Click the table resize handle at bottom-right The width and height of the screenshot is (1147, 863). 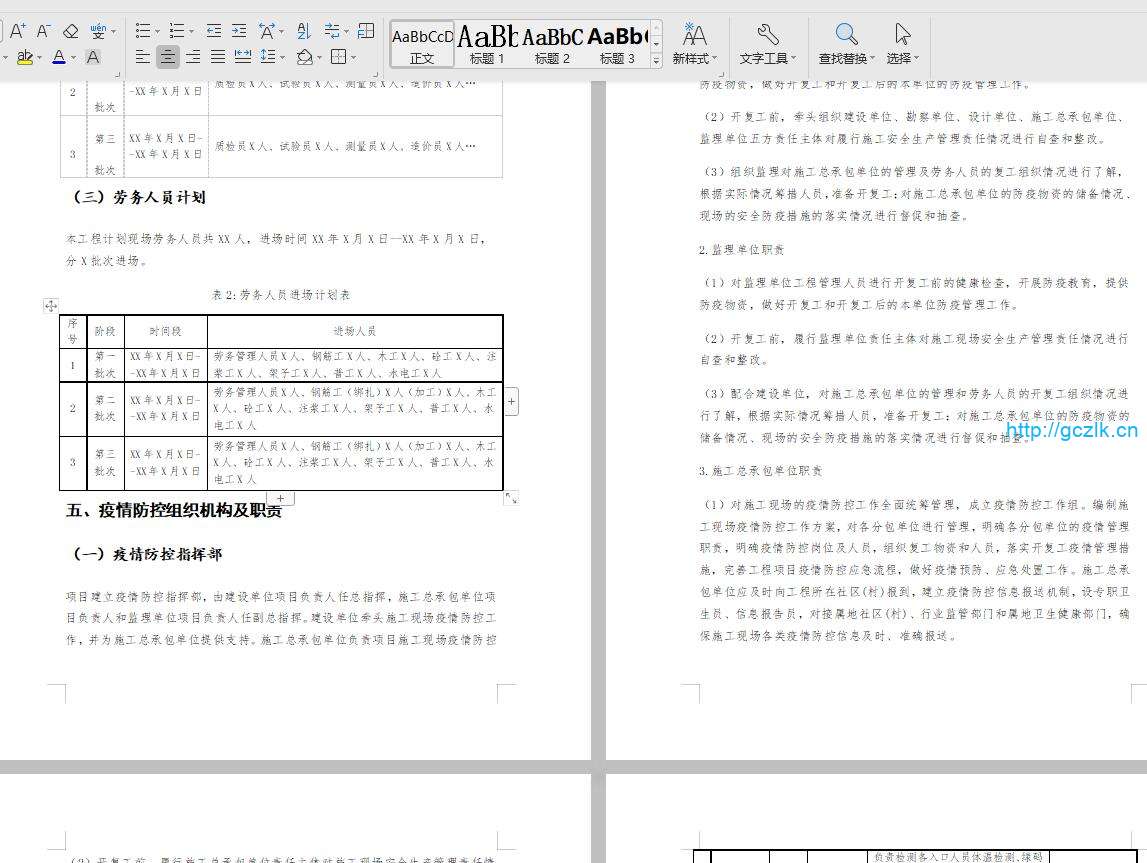click(x=511, y=497)
